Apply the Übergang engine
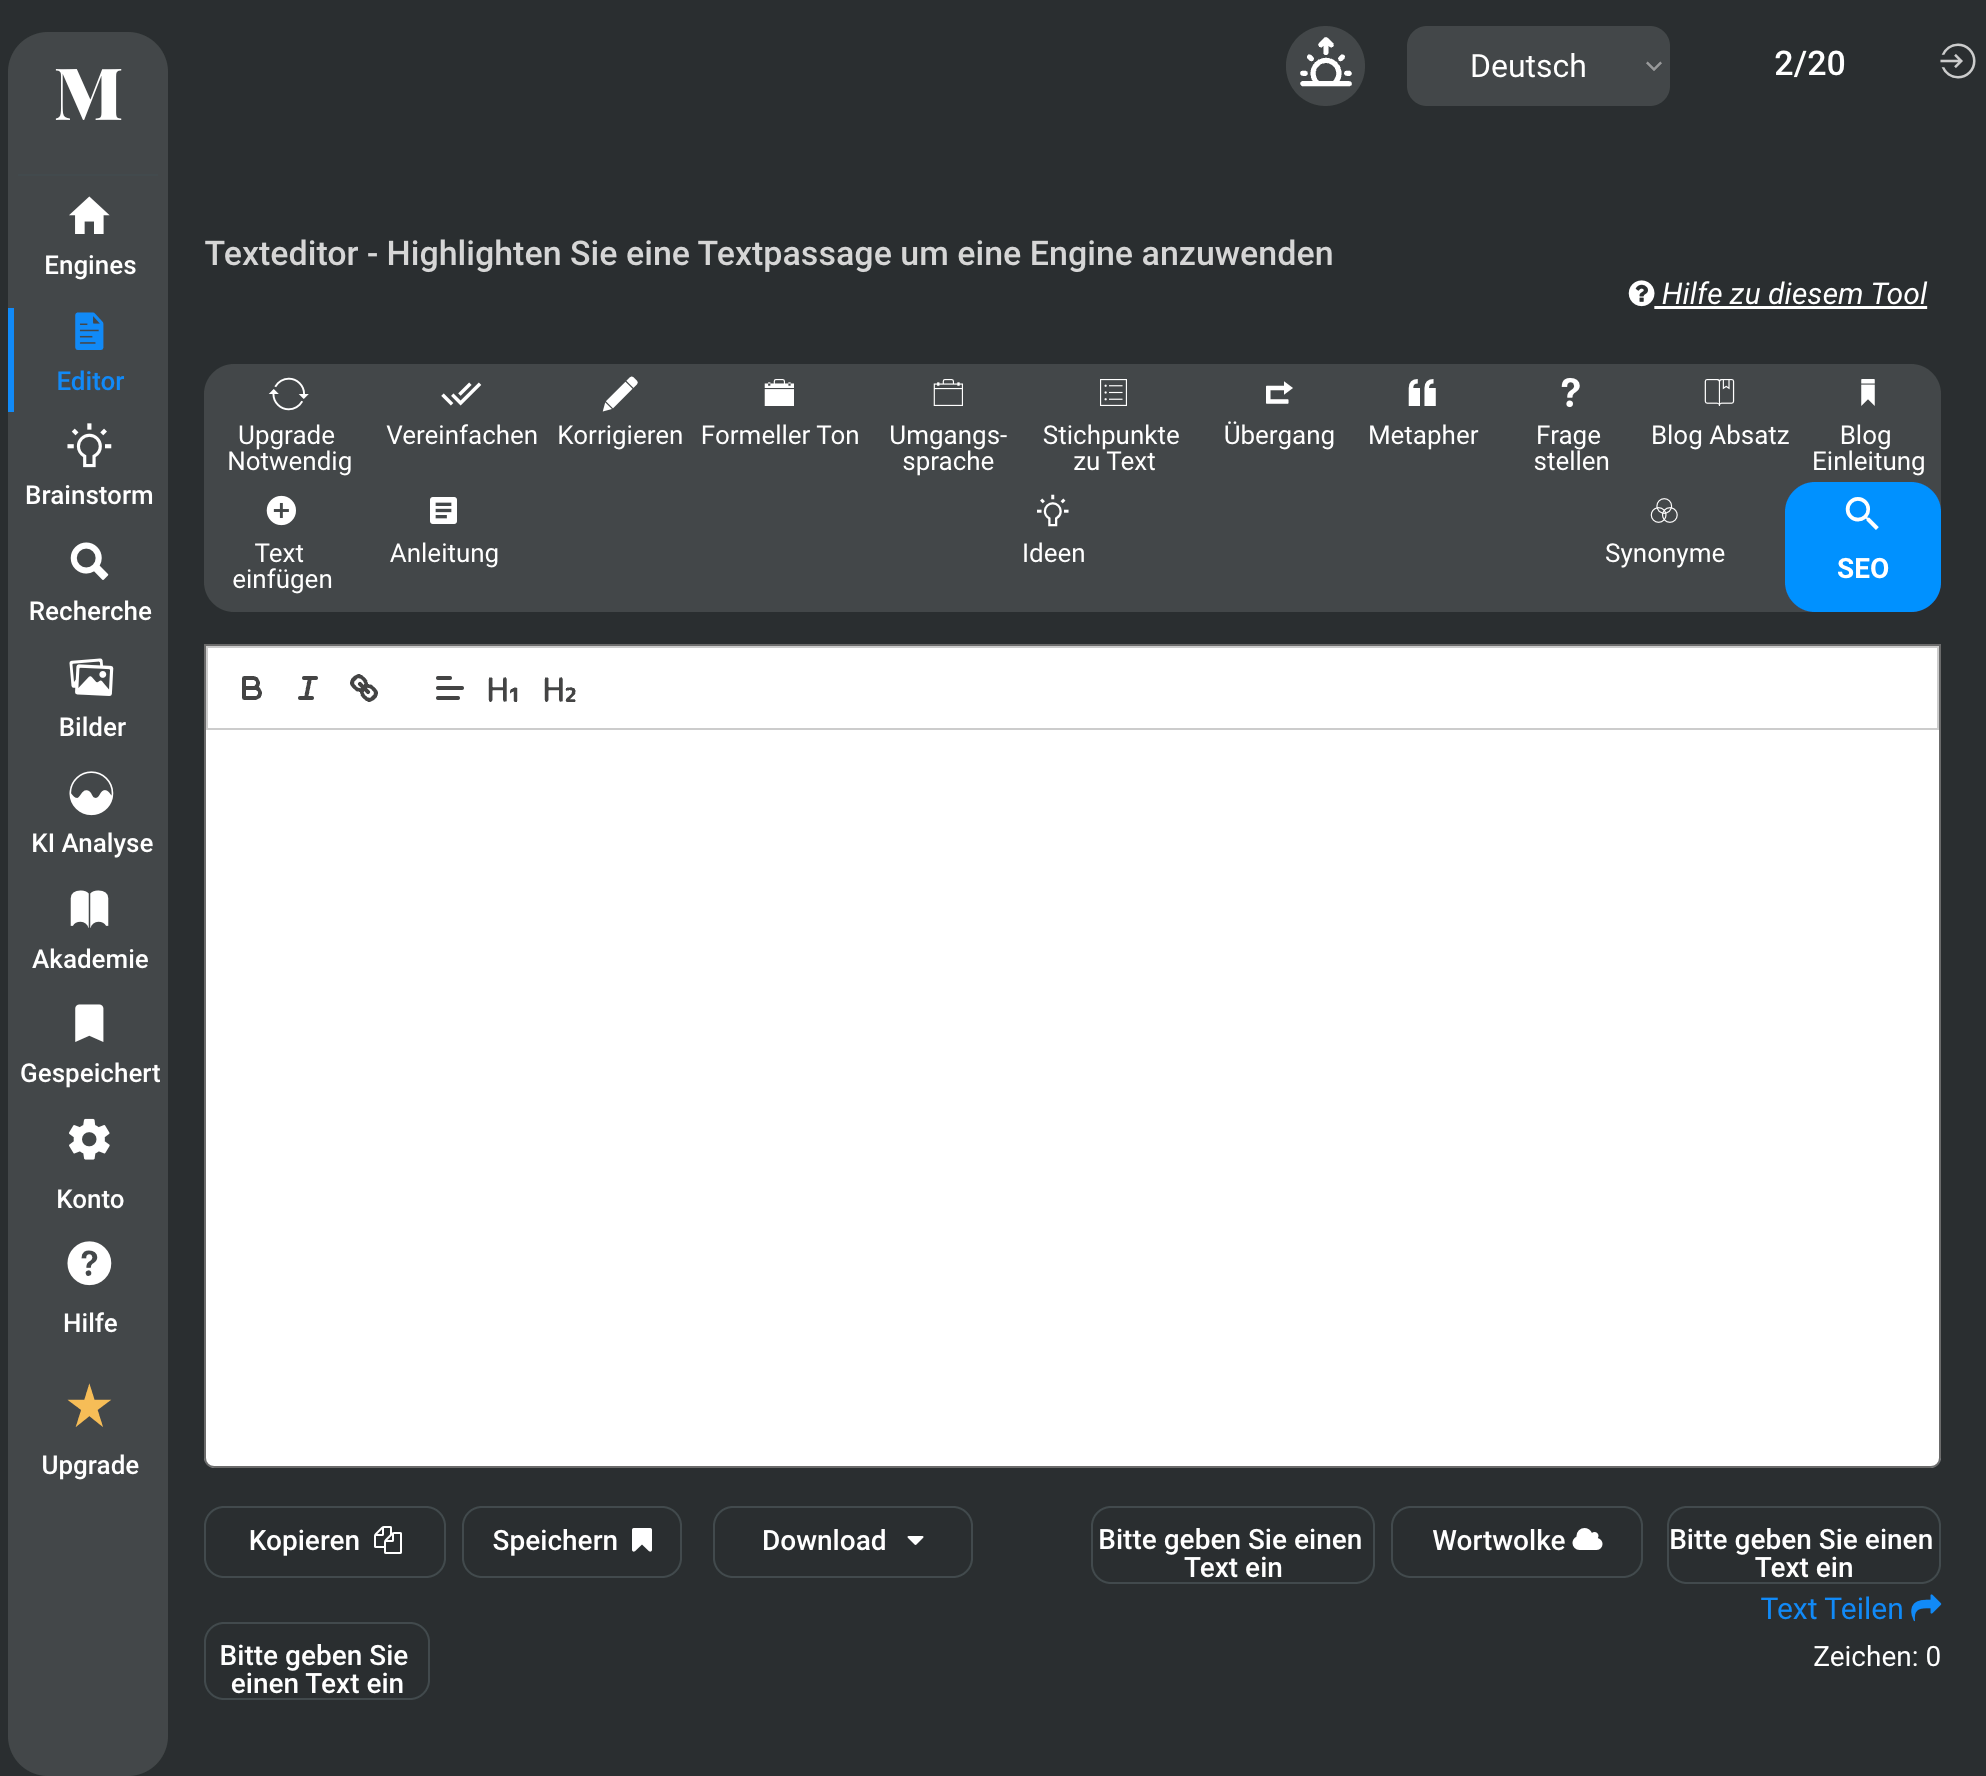1986x1776 pixels. (x=1279, y=412)
